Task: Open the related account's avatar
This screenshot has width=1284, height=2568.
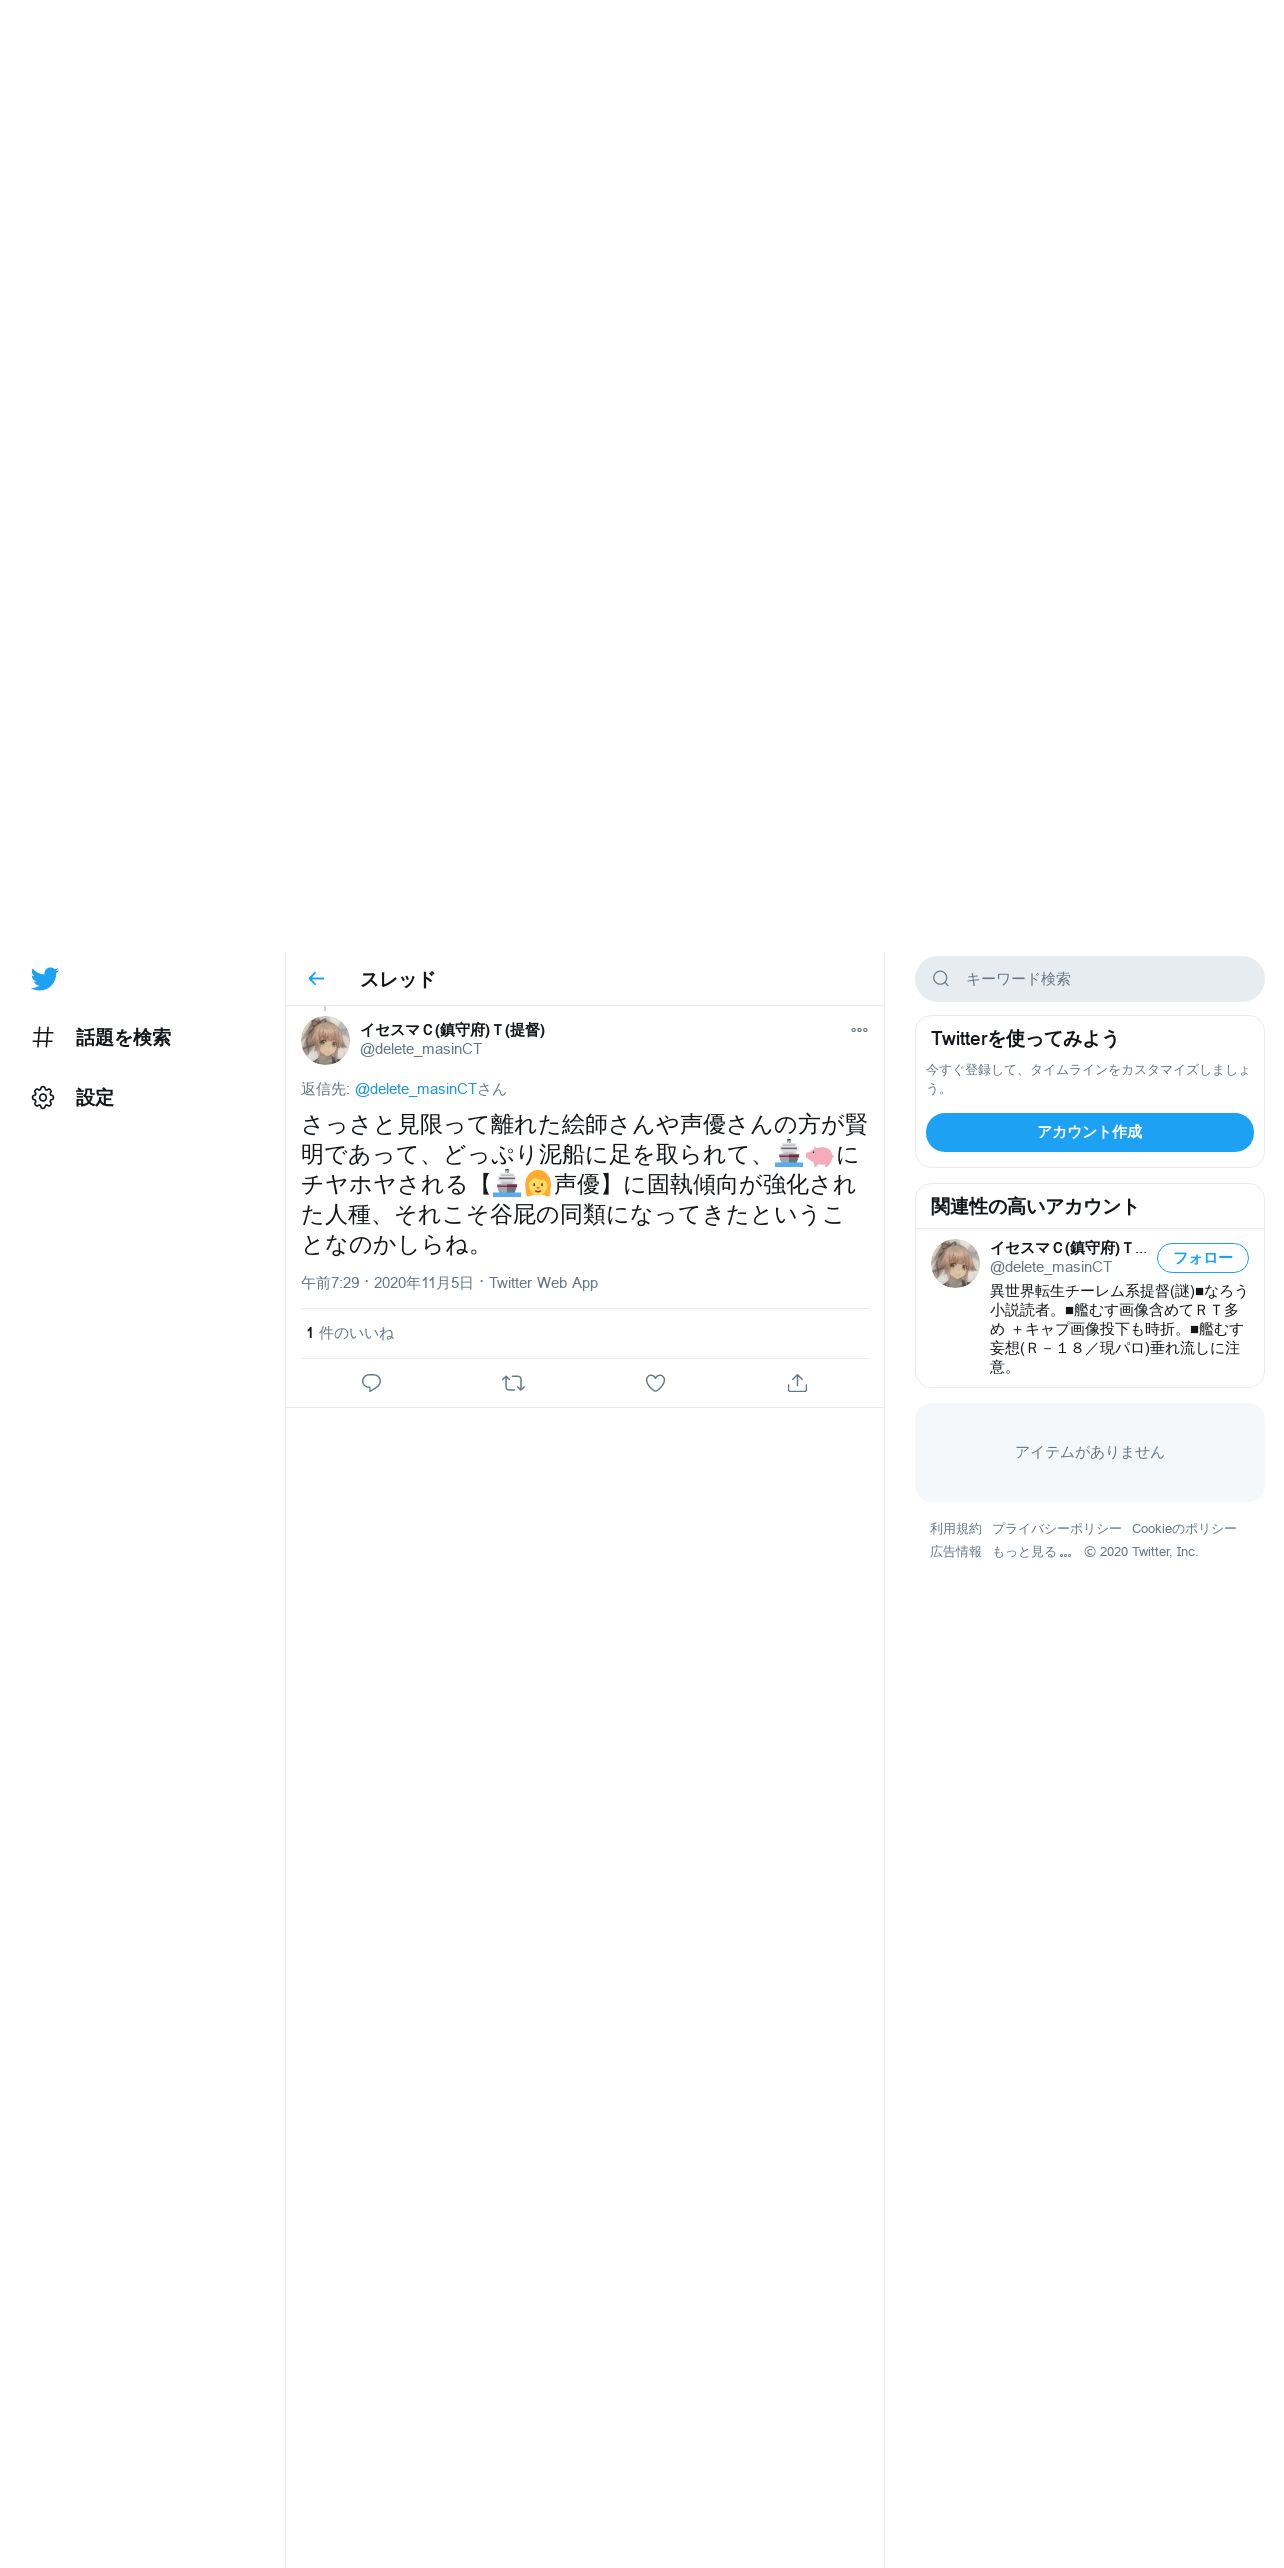Action: pyautogui.click(x=955, y=1262)
